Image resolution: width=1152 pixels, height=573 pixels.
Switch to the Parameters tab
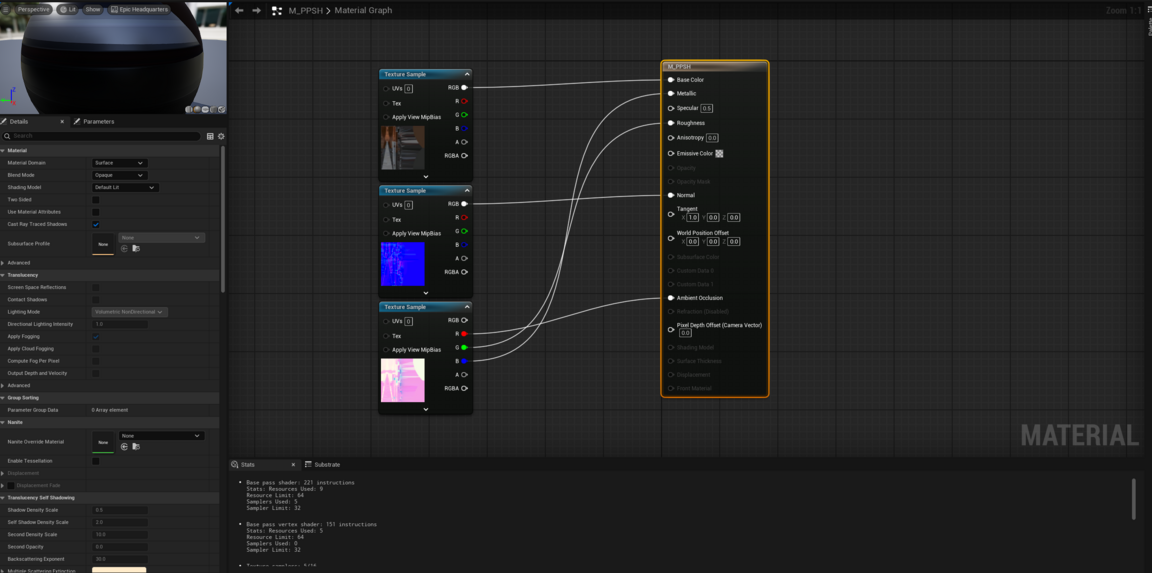(98, 122)
